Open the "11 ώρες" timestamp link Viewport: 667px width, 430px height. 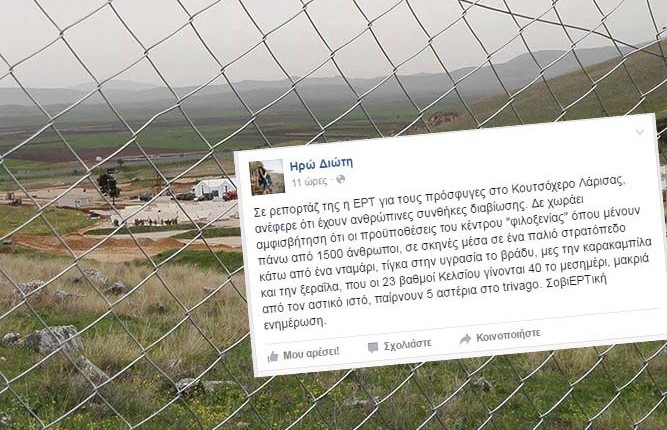click(309, 182)
